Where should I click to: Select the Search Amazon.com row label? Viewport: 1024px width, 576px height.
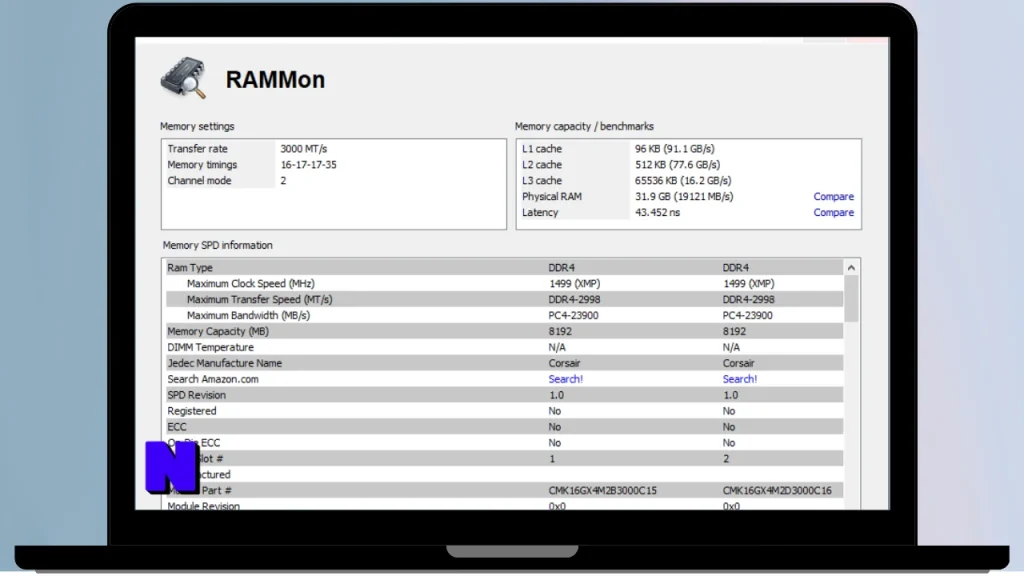(x=213, y=379)
